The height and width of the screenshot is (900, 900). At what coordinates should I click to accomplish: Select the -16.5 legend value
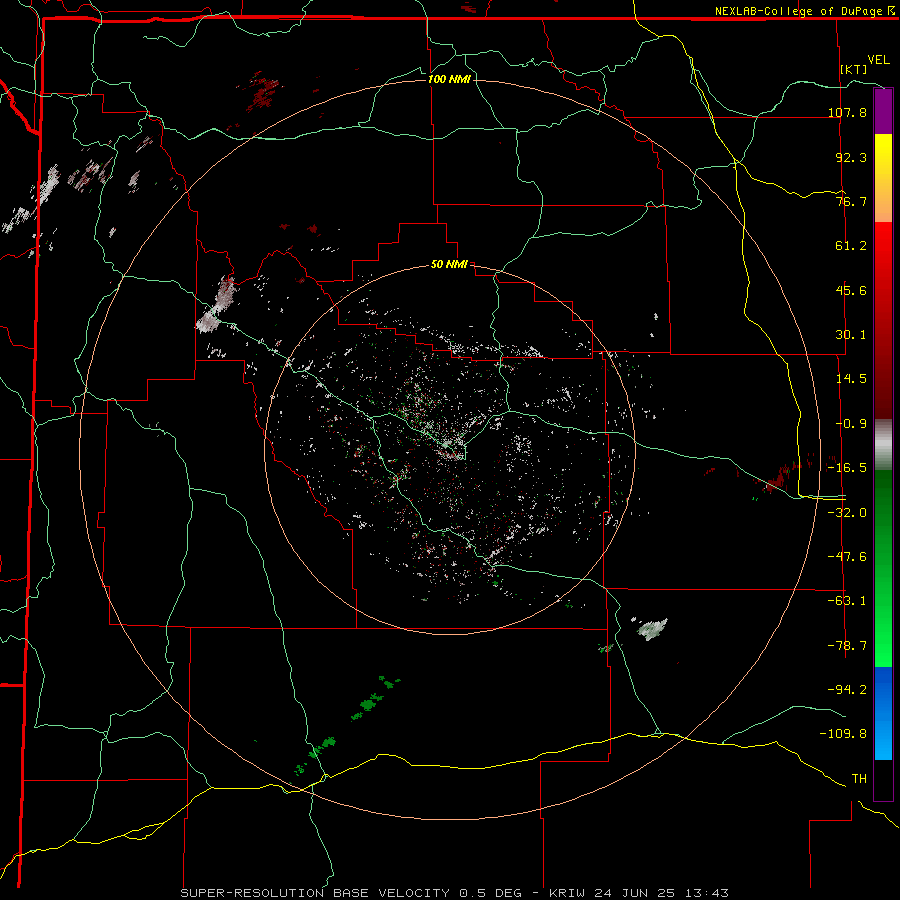847,468
